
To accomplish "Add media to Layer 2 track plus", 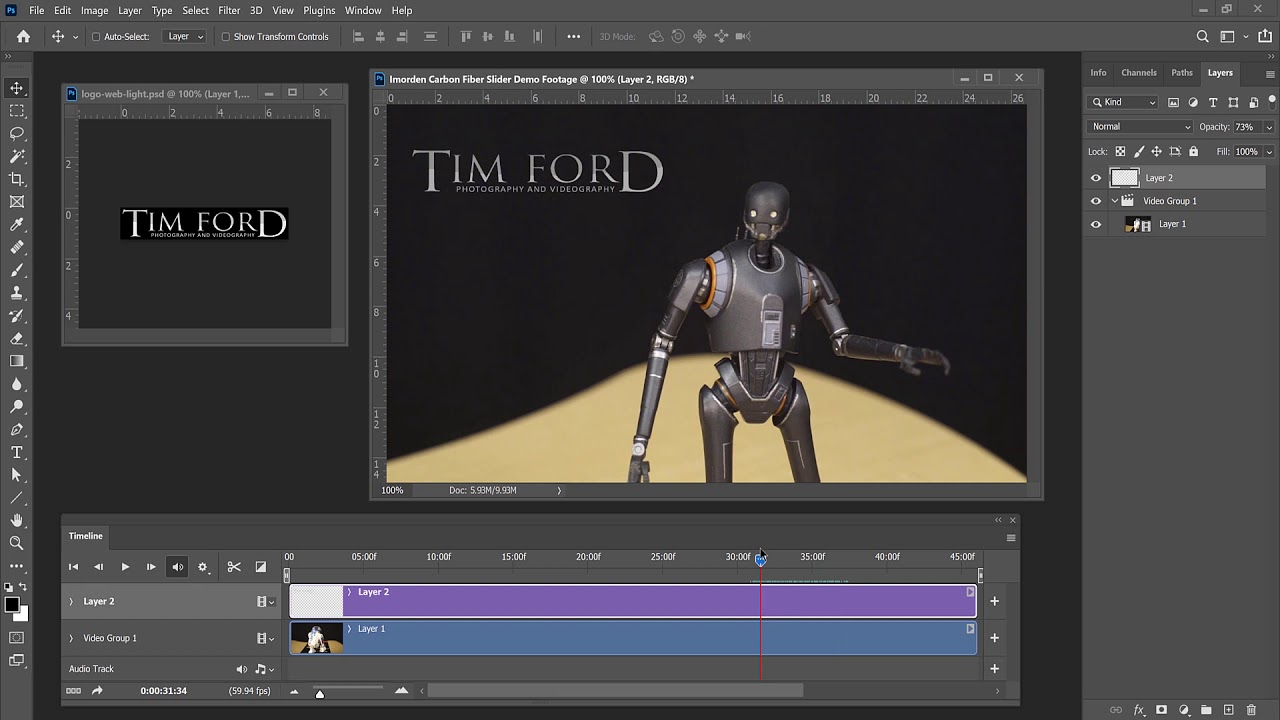I will click(x=994, y=602).
